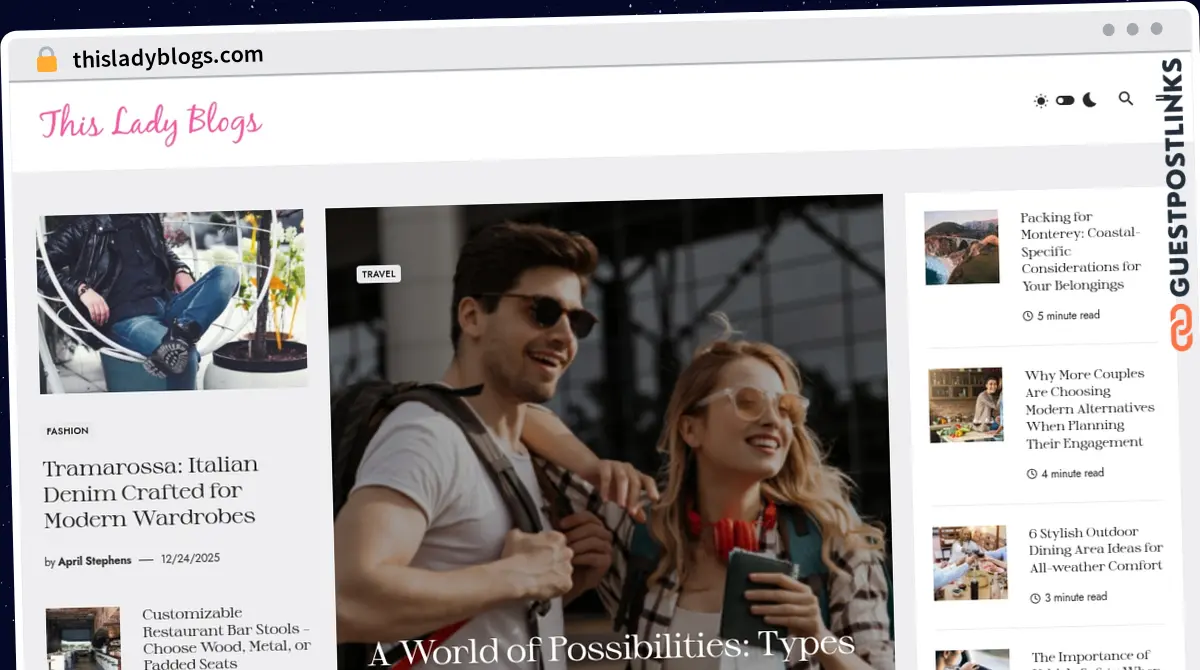Toggle the dark mode switch
The image size is (1200, 670).
click(x=1065, y=100)
